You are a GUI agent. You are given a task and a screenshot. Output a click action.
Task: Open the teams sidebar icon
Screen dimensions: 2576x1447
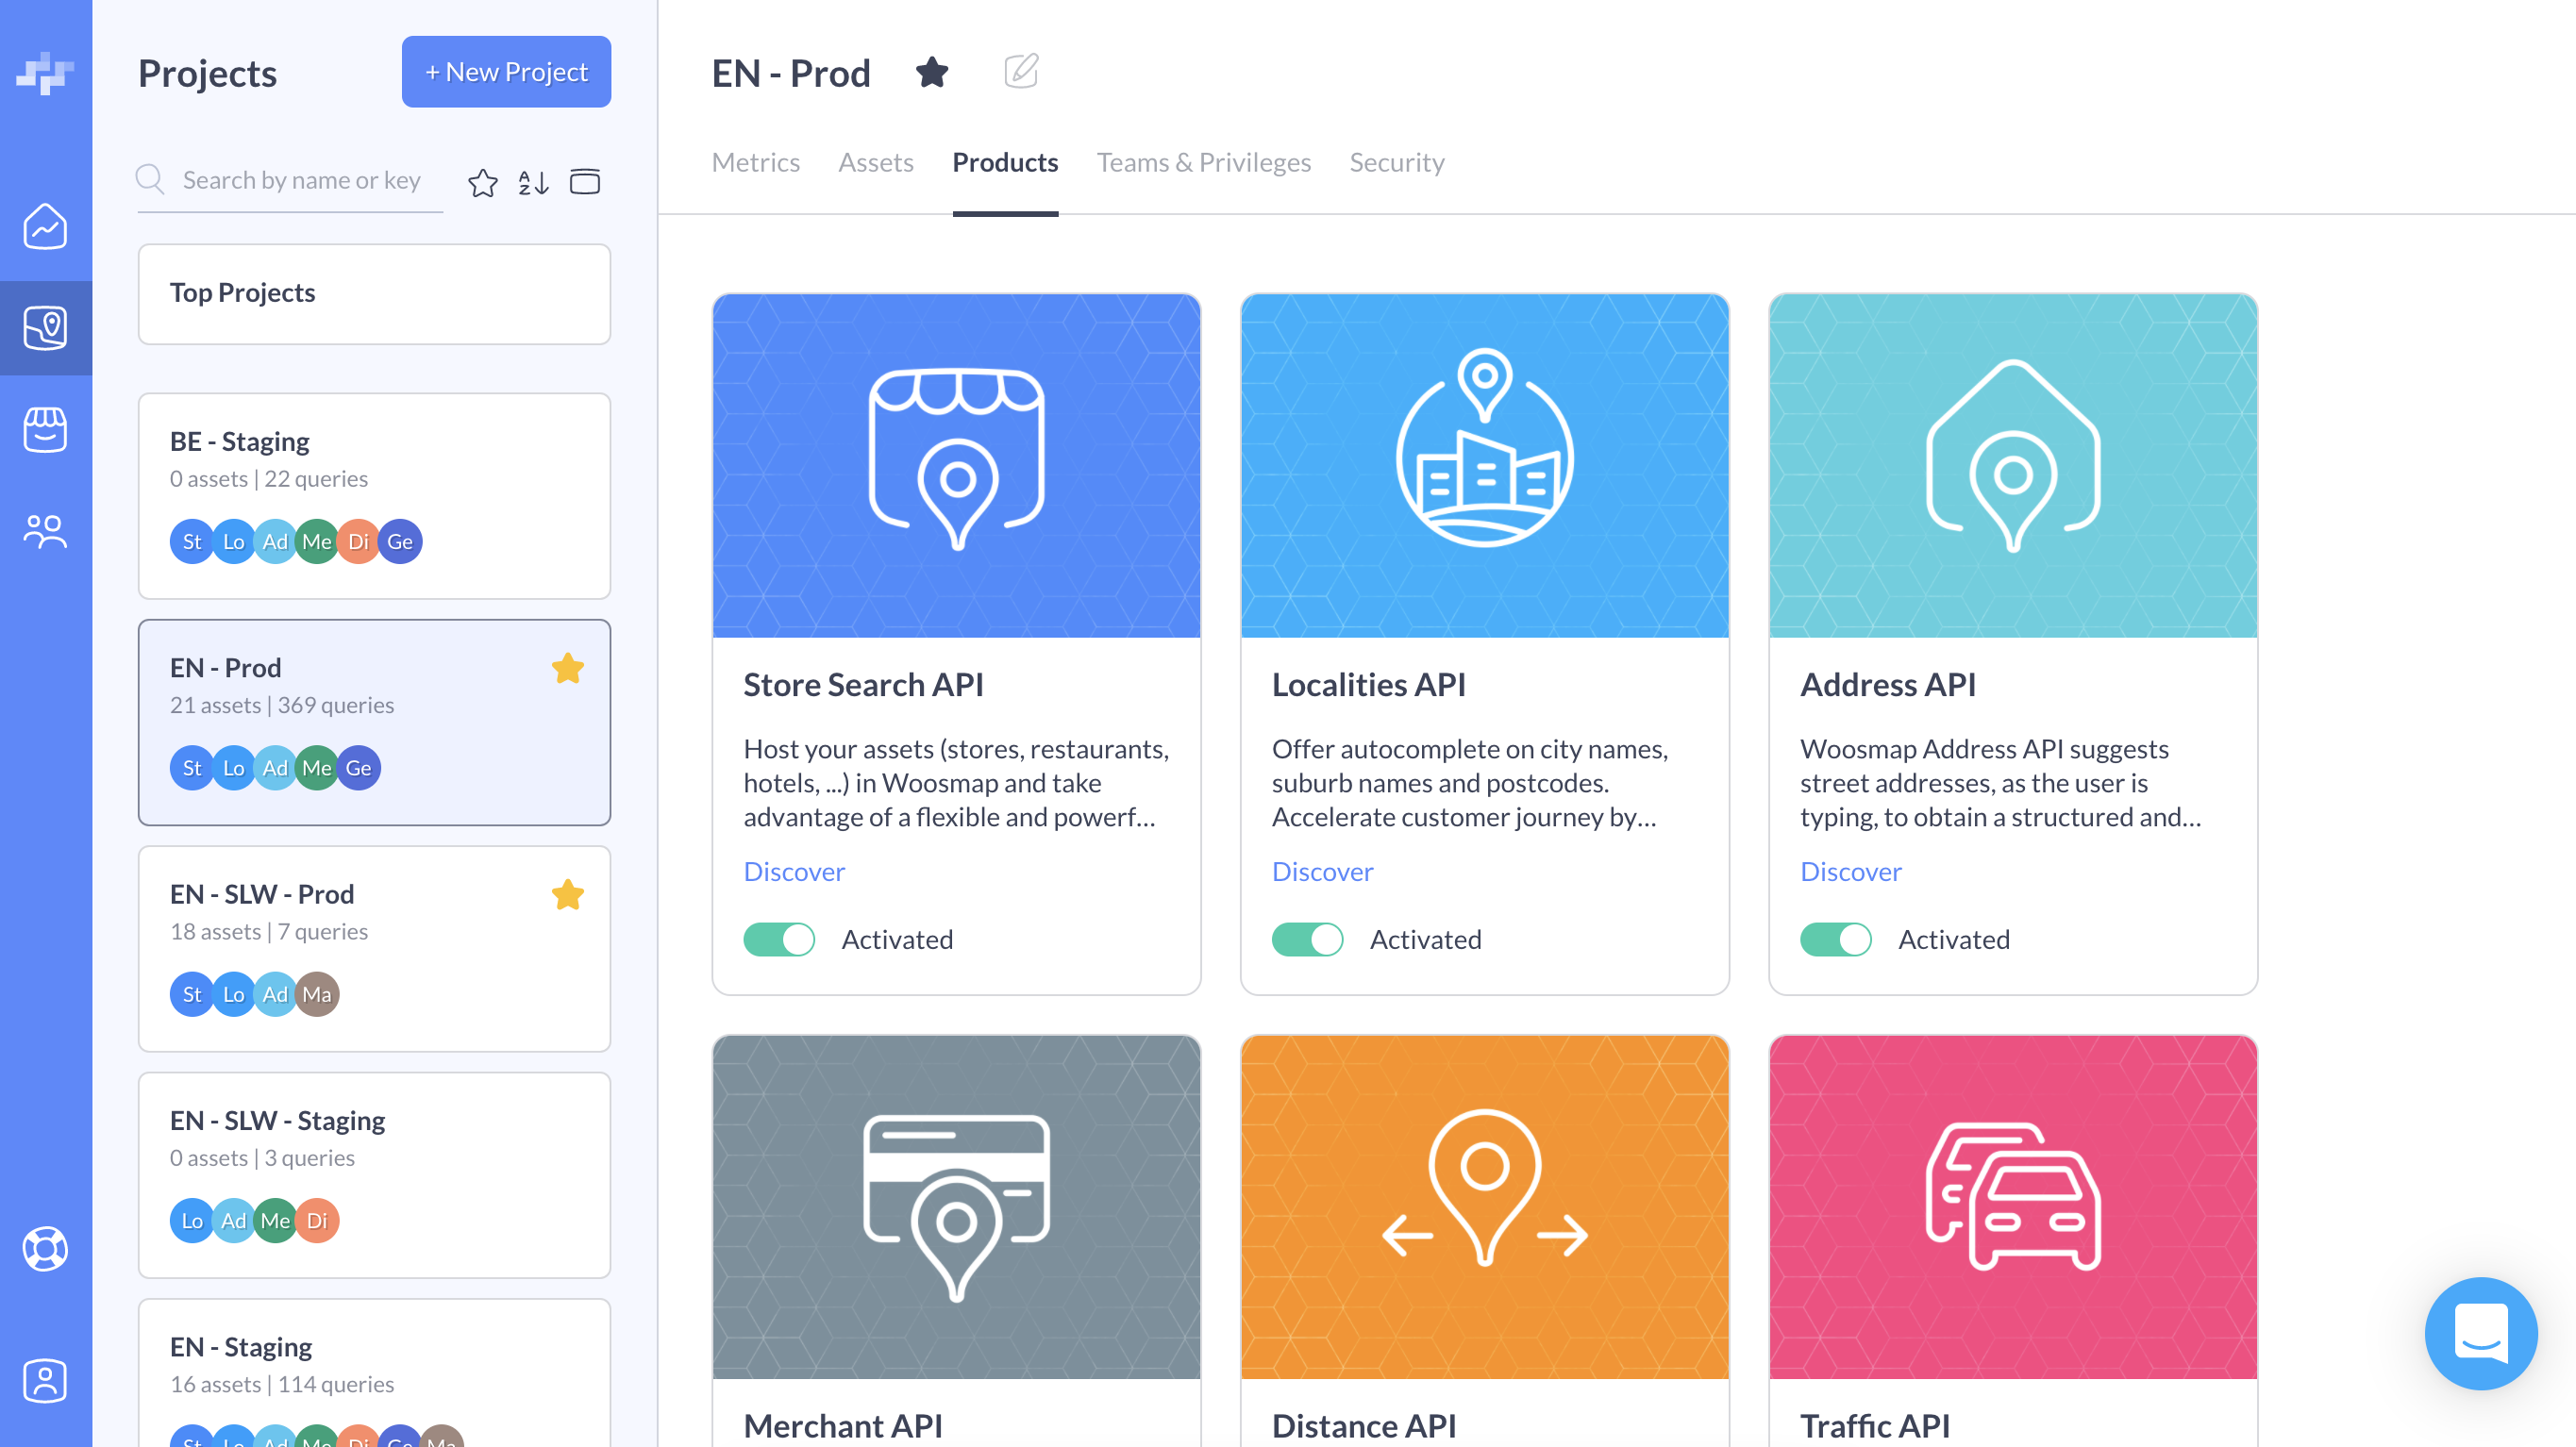point(45,531)
